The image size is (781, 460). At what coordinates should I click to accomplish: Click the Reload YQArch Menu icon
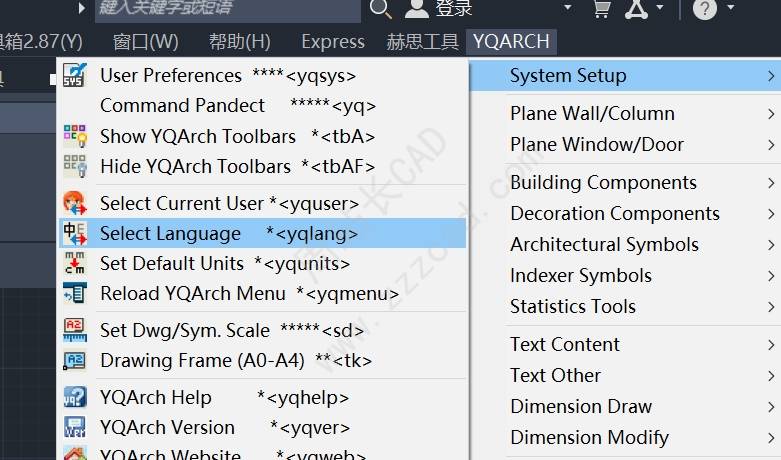(75, 293)
